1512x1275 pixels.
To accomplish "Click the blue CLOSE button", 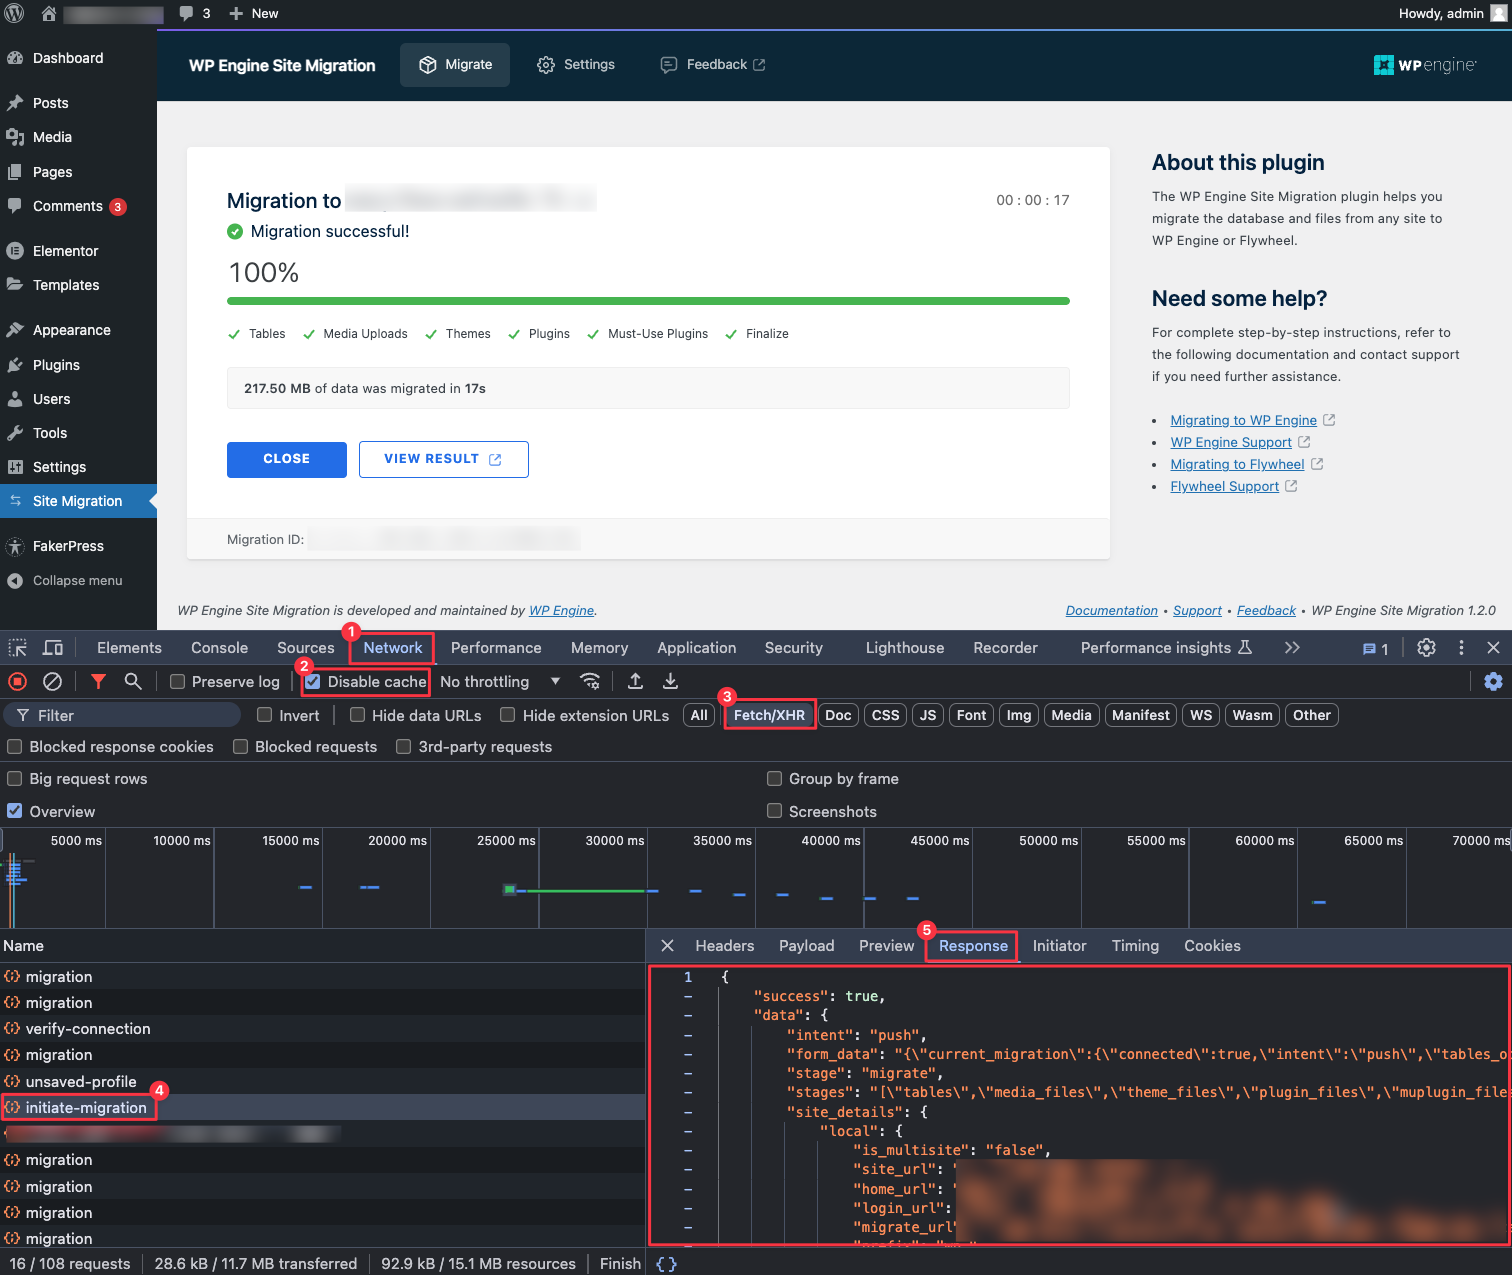I will pyautogui.click(x=287, y=459).
